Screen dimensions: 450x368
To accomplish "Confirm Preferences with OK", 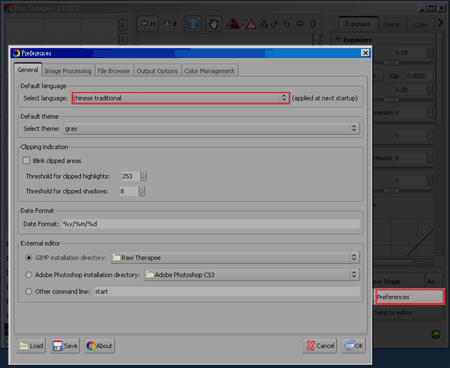I will 354,346.
